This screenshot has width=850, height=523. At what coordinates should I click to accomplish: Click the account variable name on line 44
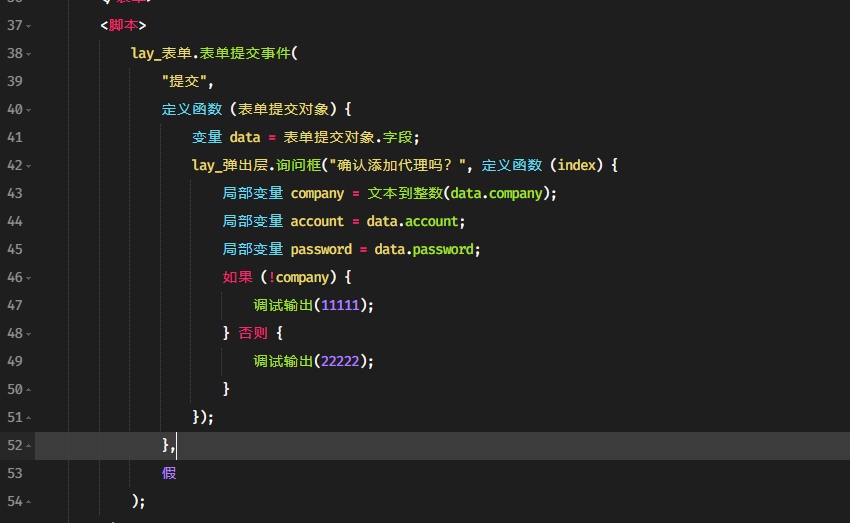[x=317, y=221]
